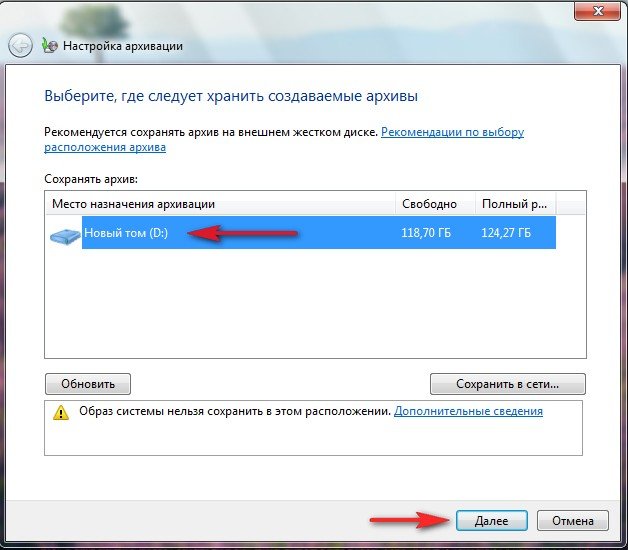Click the 124,27 ГБ total size value
This screenshot has width=628, height=550.
(506, 233)
